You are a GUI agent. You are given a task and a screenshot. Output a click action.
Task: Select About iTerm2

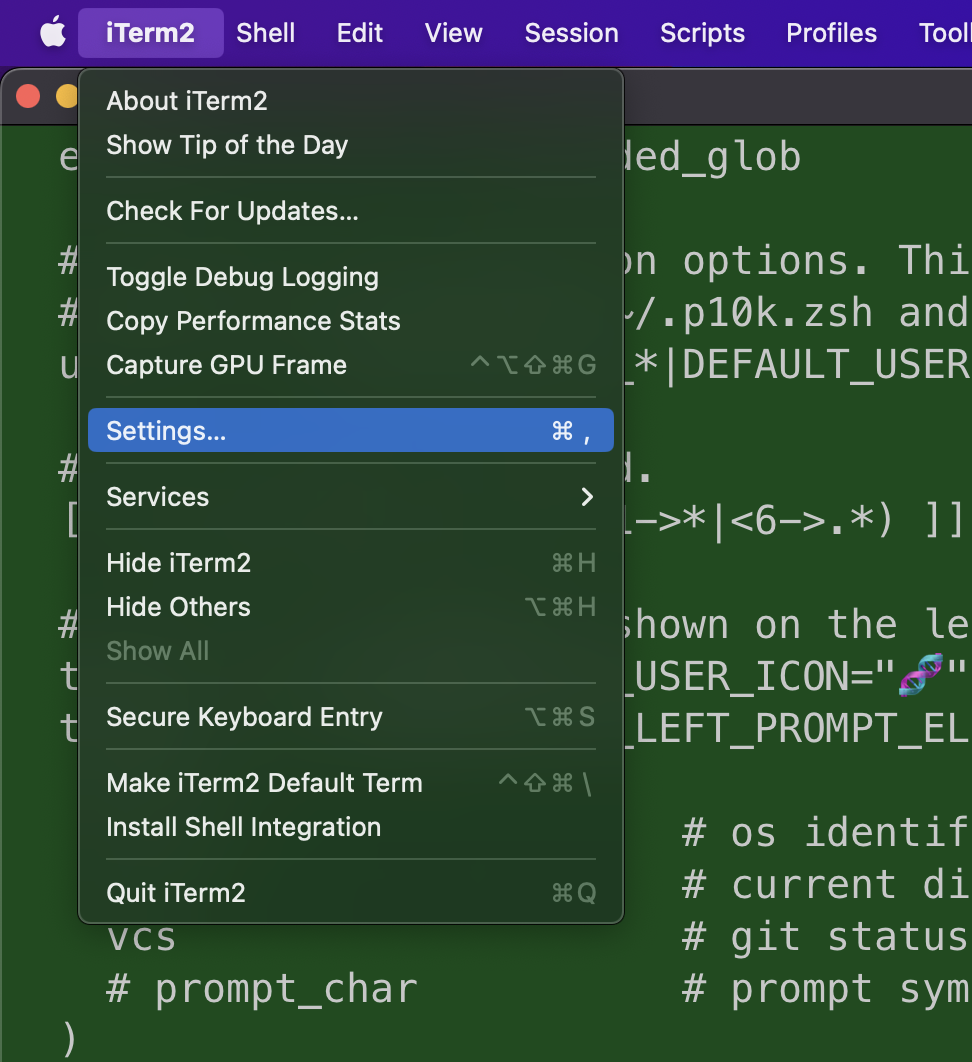351,101
